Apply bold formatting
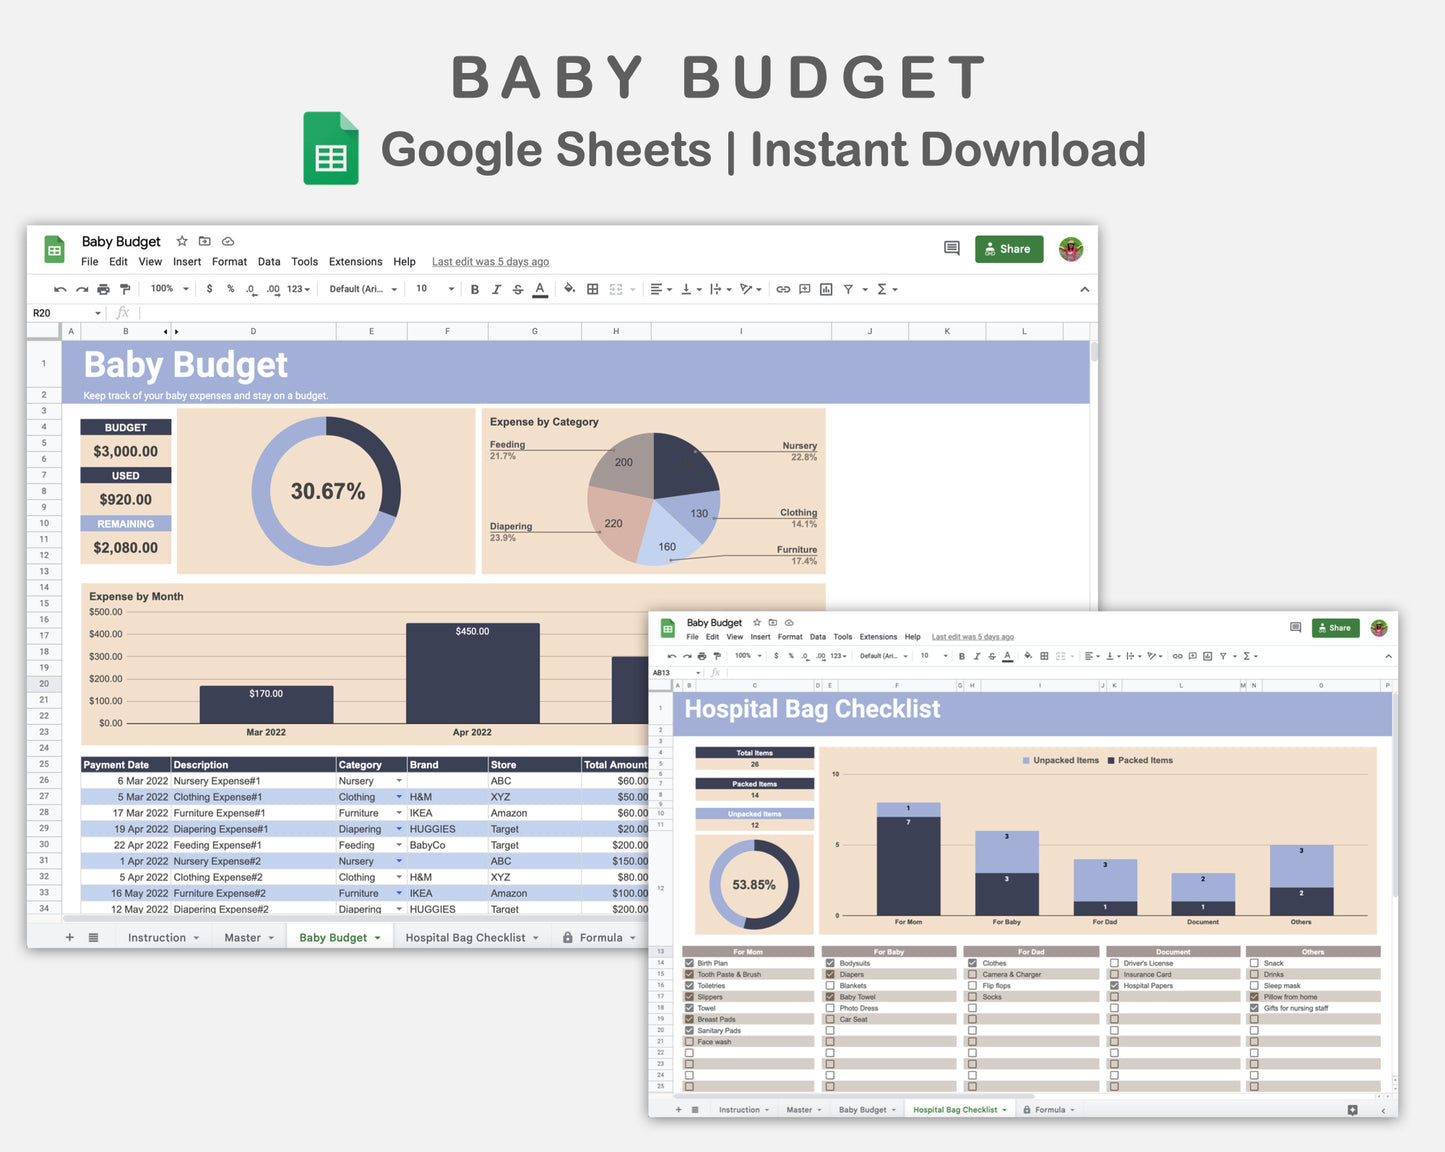The image size is (1445, 1152). click(474, 289)
